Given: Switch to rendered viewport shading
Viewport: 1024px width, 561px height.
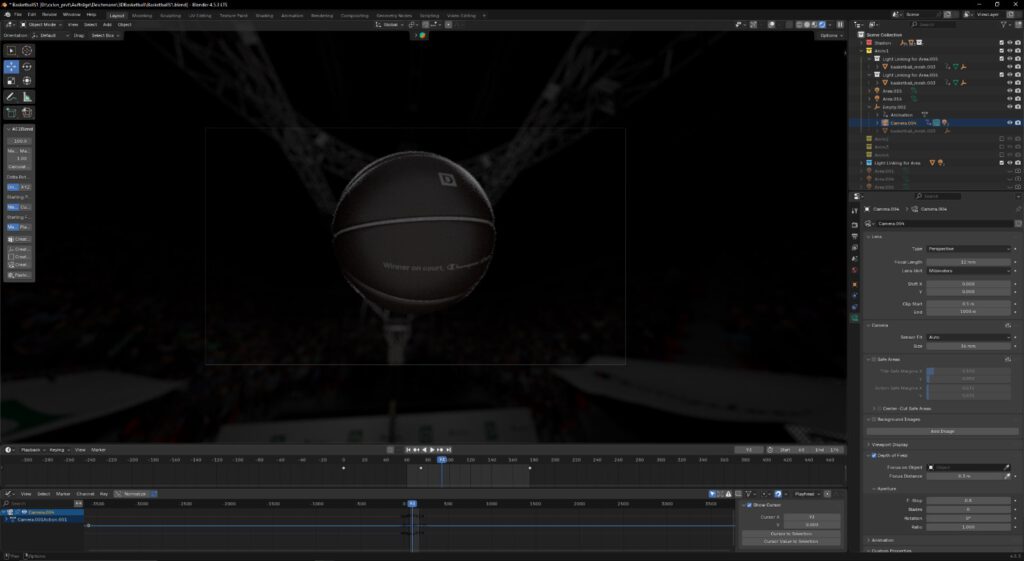Looking at the screenshot, I should click(821, 24).
